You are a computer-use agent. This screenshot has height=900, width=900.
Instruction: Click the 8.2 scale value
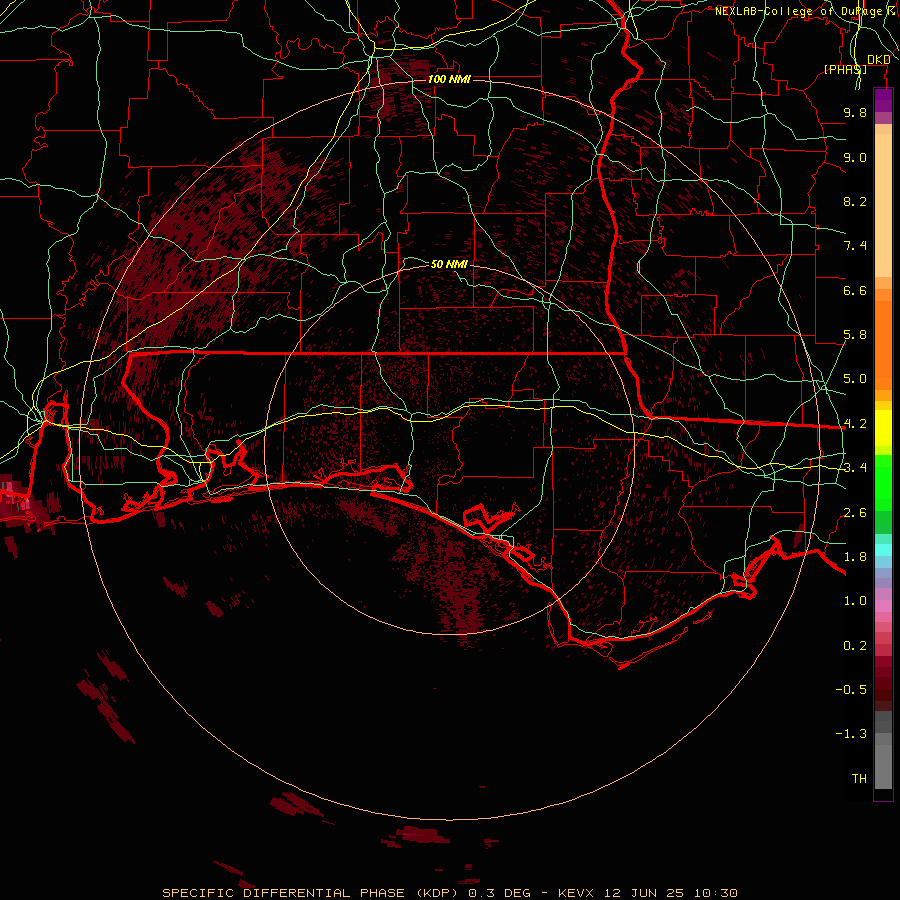point(855,201)
